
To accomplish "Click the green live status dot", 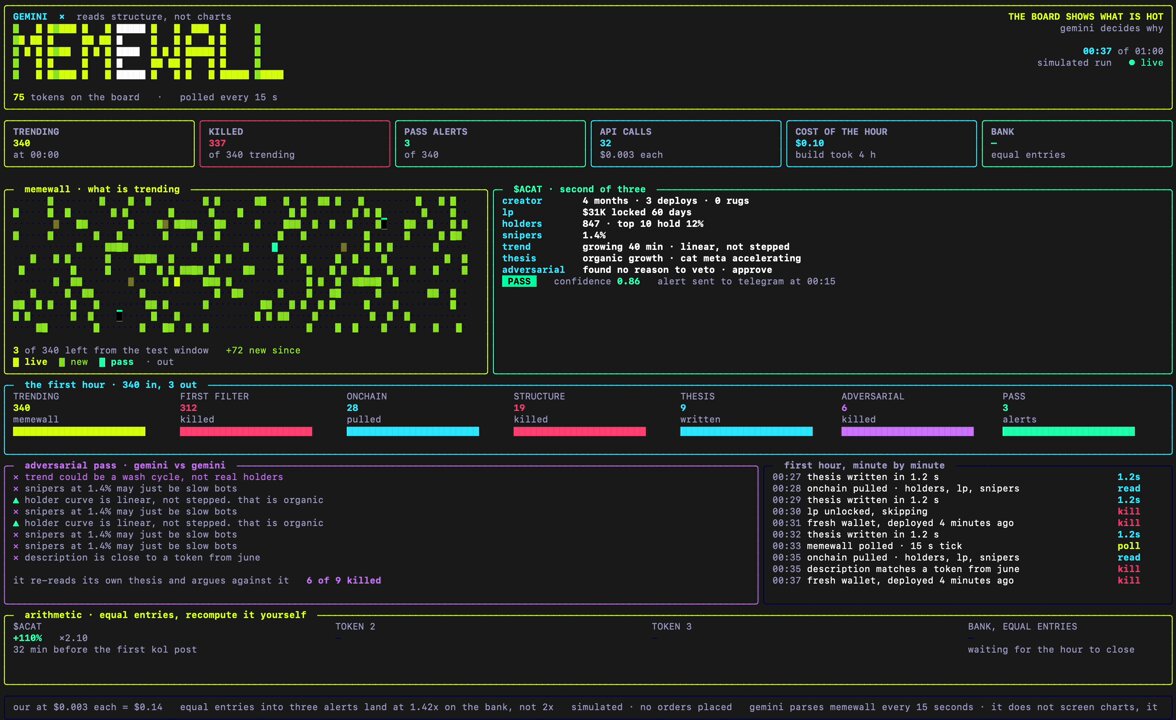I will click(x=1132, y=63).
